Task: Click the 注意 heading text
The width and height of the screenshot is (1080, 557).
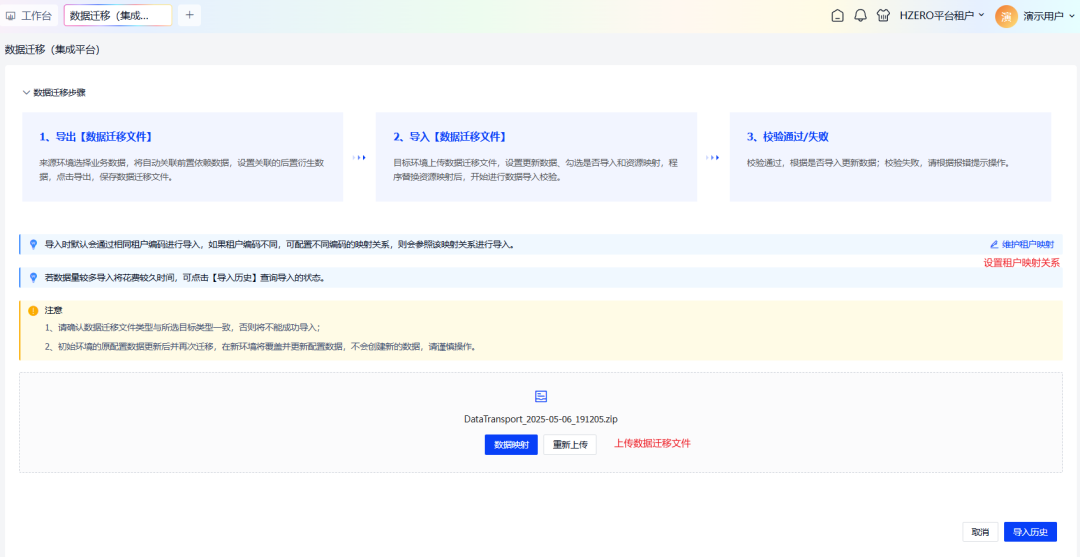Action: [x=54, y=311]
